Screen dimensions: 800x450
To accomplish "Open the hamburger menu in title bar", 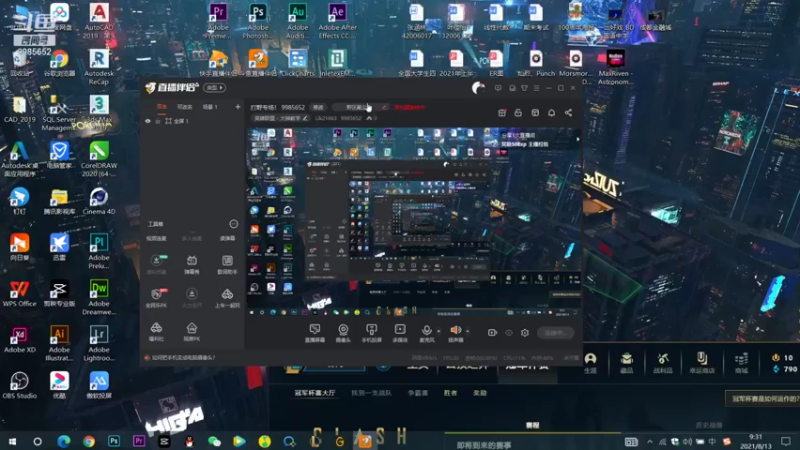I will [536, 88].
